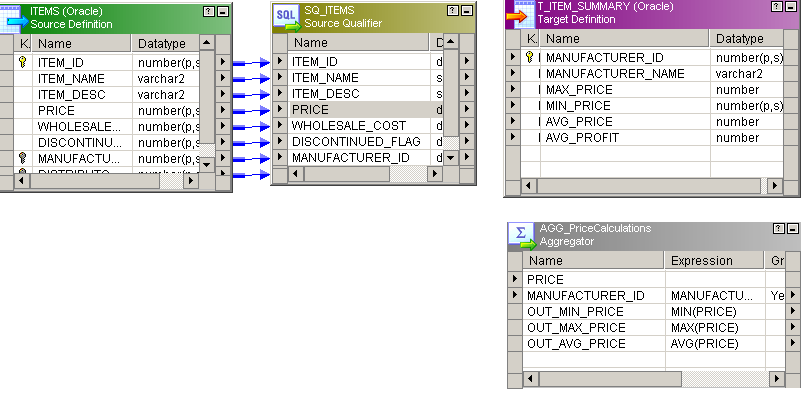Screen dimensions: 803x394
Task: Click input port arrow of AVG_PROFIT in target
Action: coord(513,137)
